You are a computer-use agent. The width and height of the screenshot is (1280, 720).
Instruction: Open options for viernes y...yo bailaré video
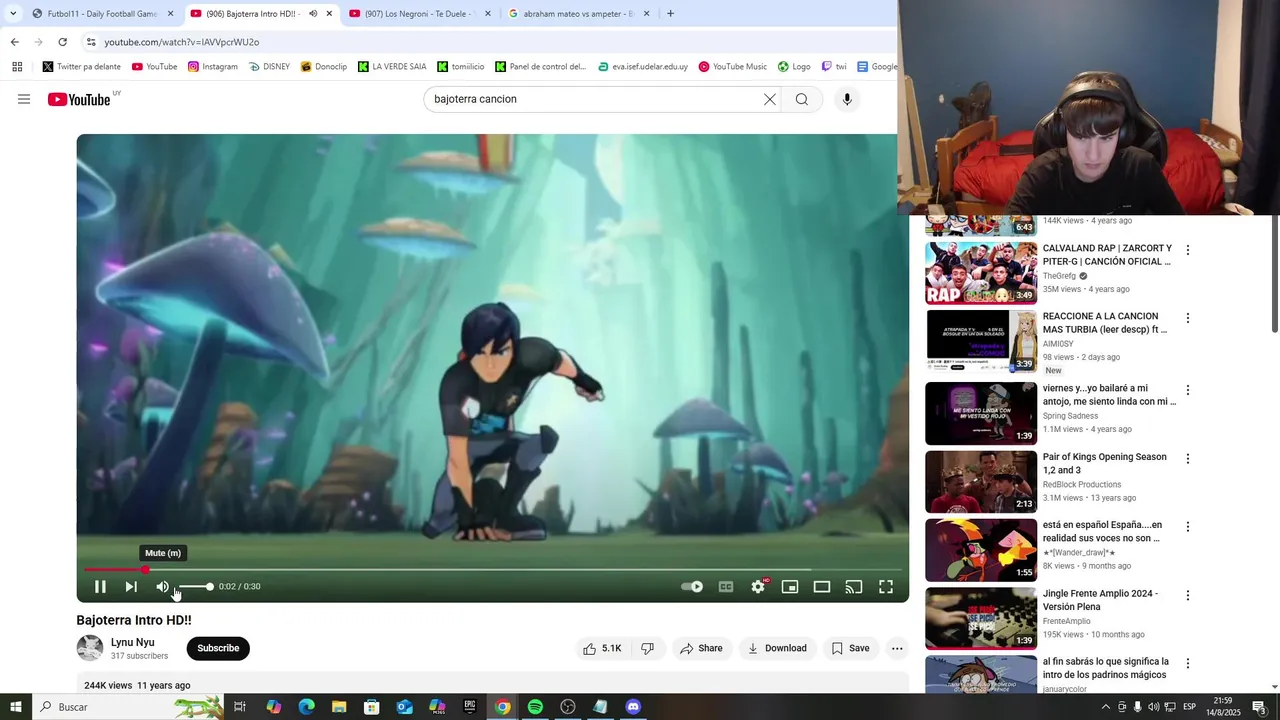[x=1188, y=390]
